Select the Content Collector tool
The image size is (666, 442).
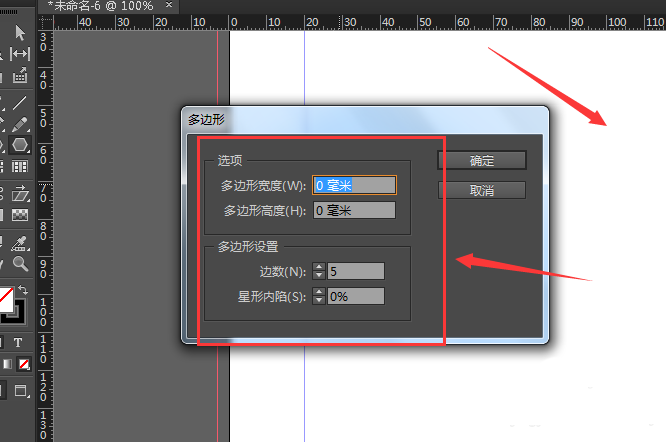coord(20,76)
